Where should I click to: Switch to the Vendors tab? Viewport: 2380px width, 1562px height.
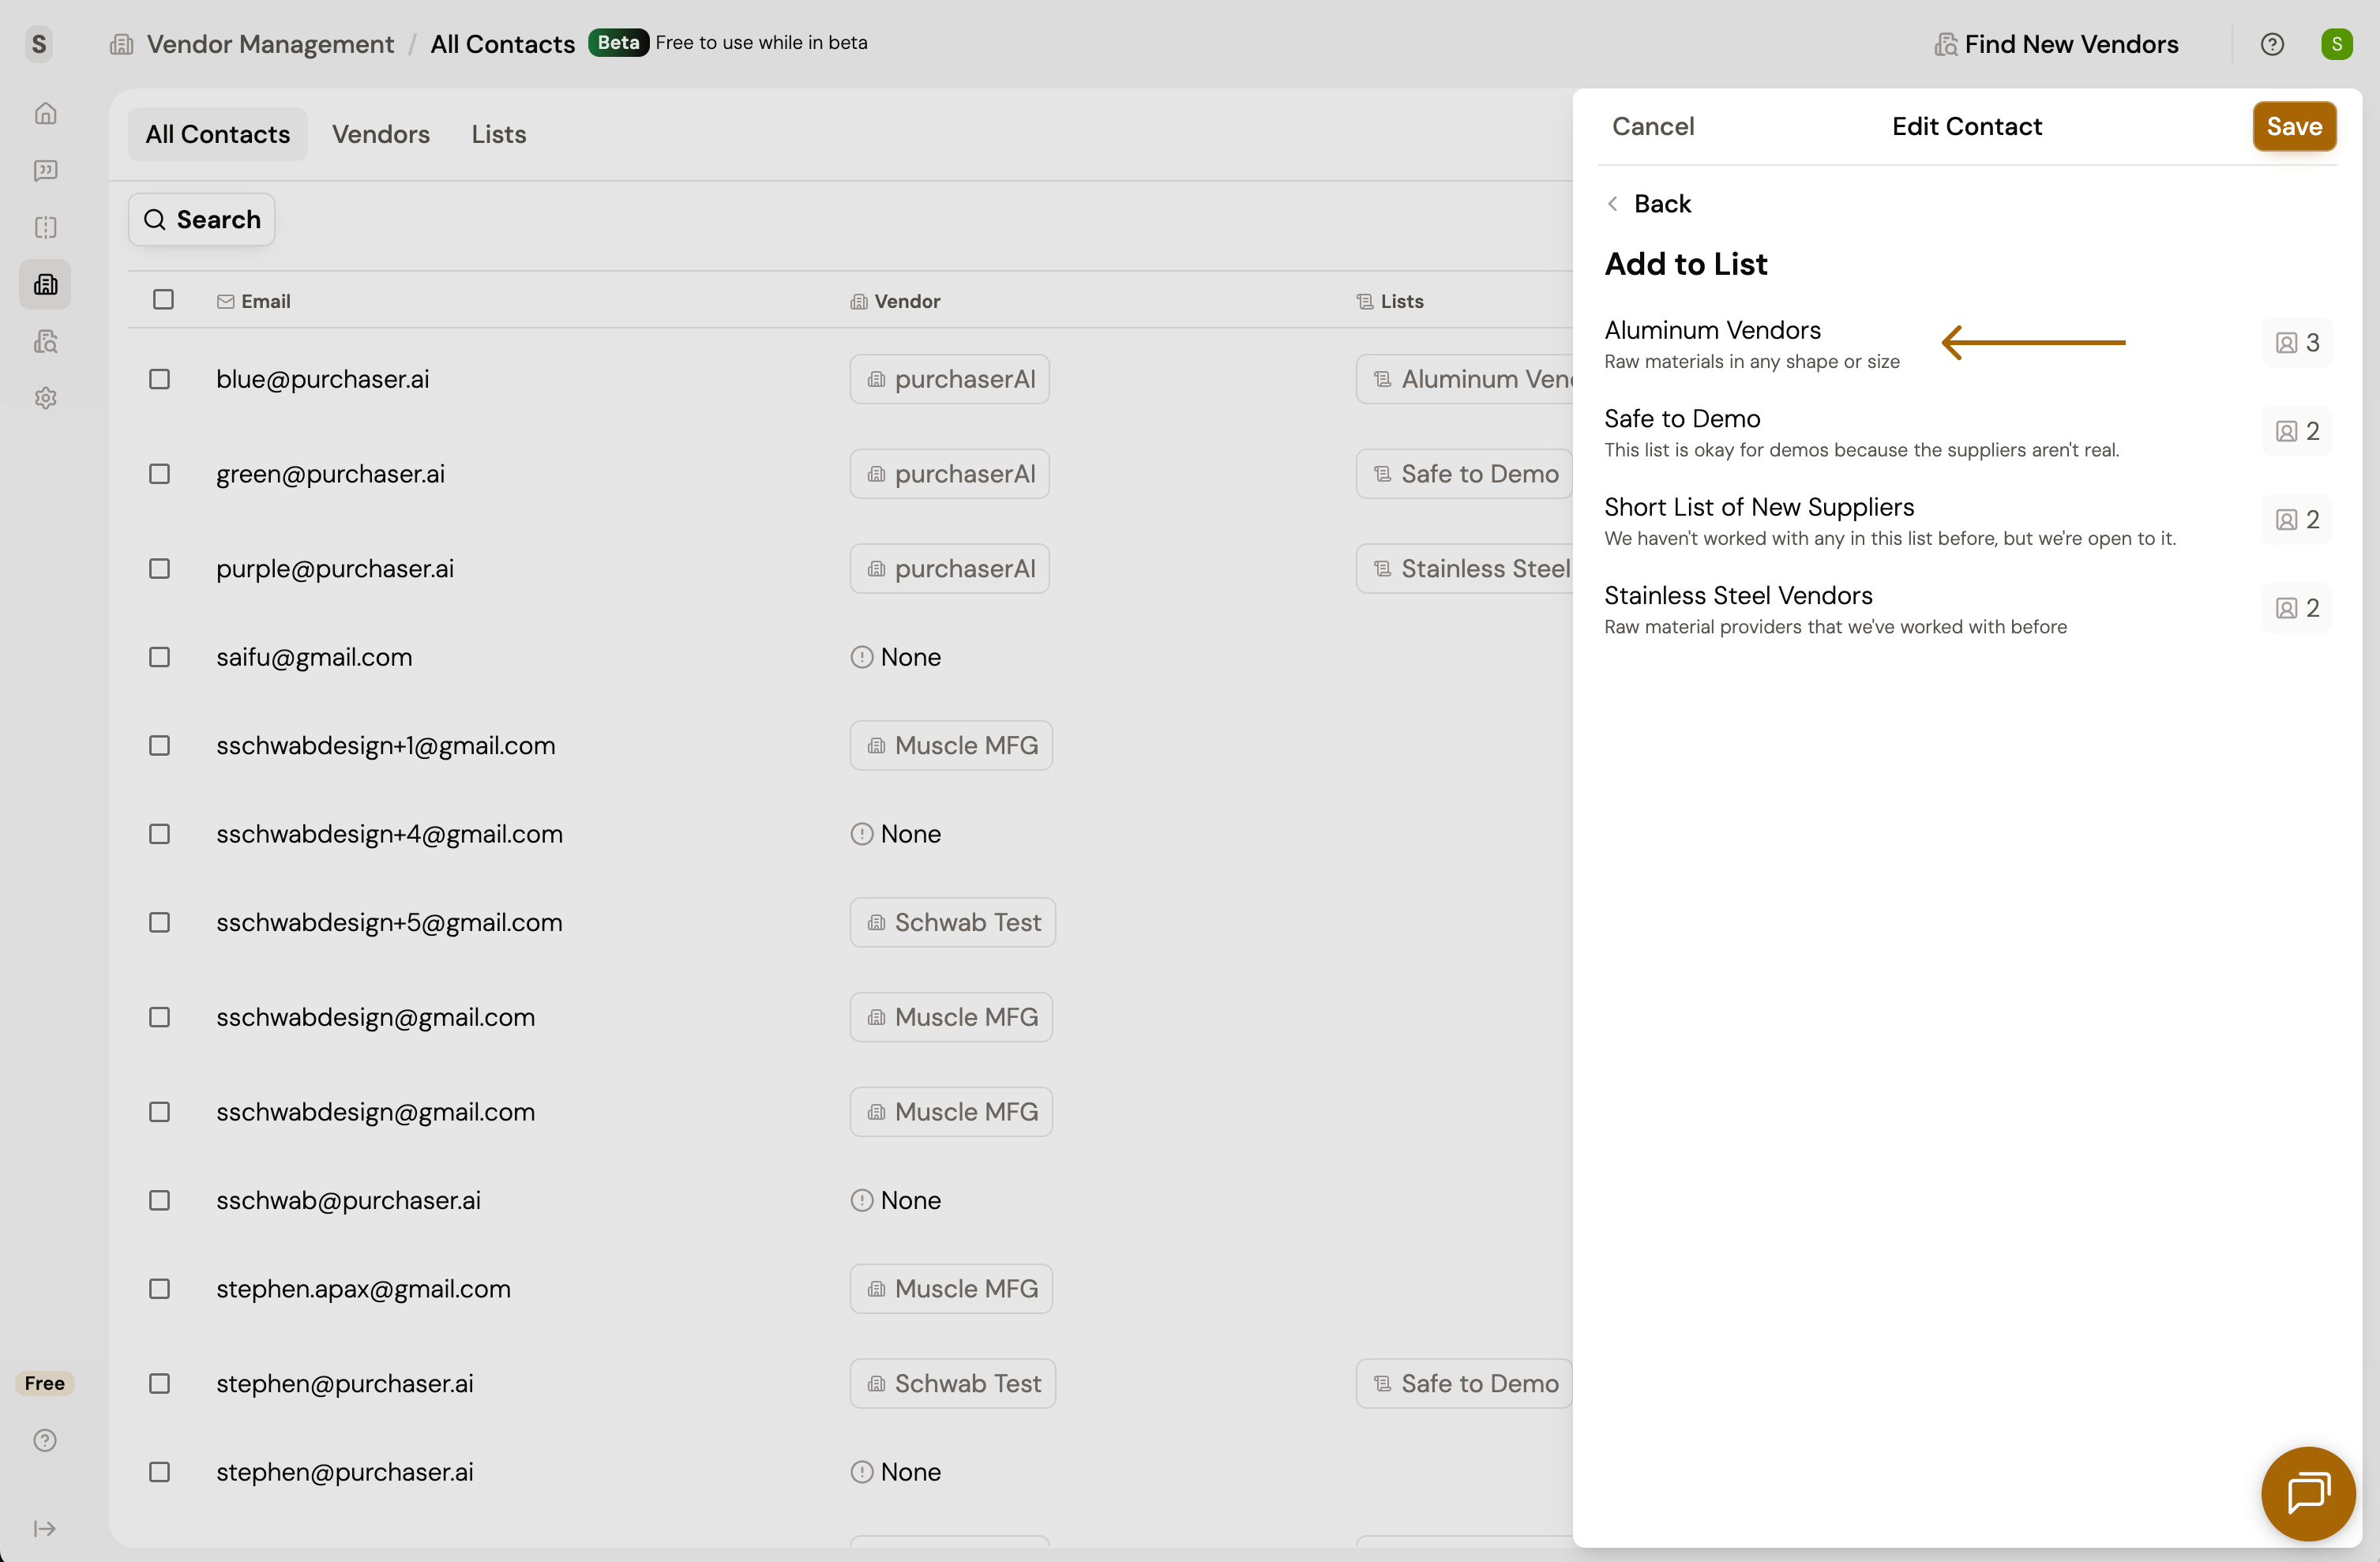tap(380, 134)
